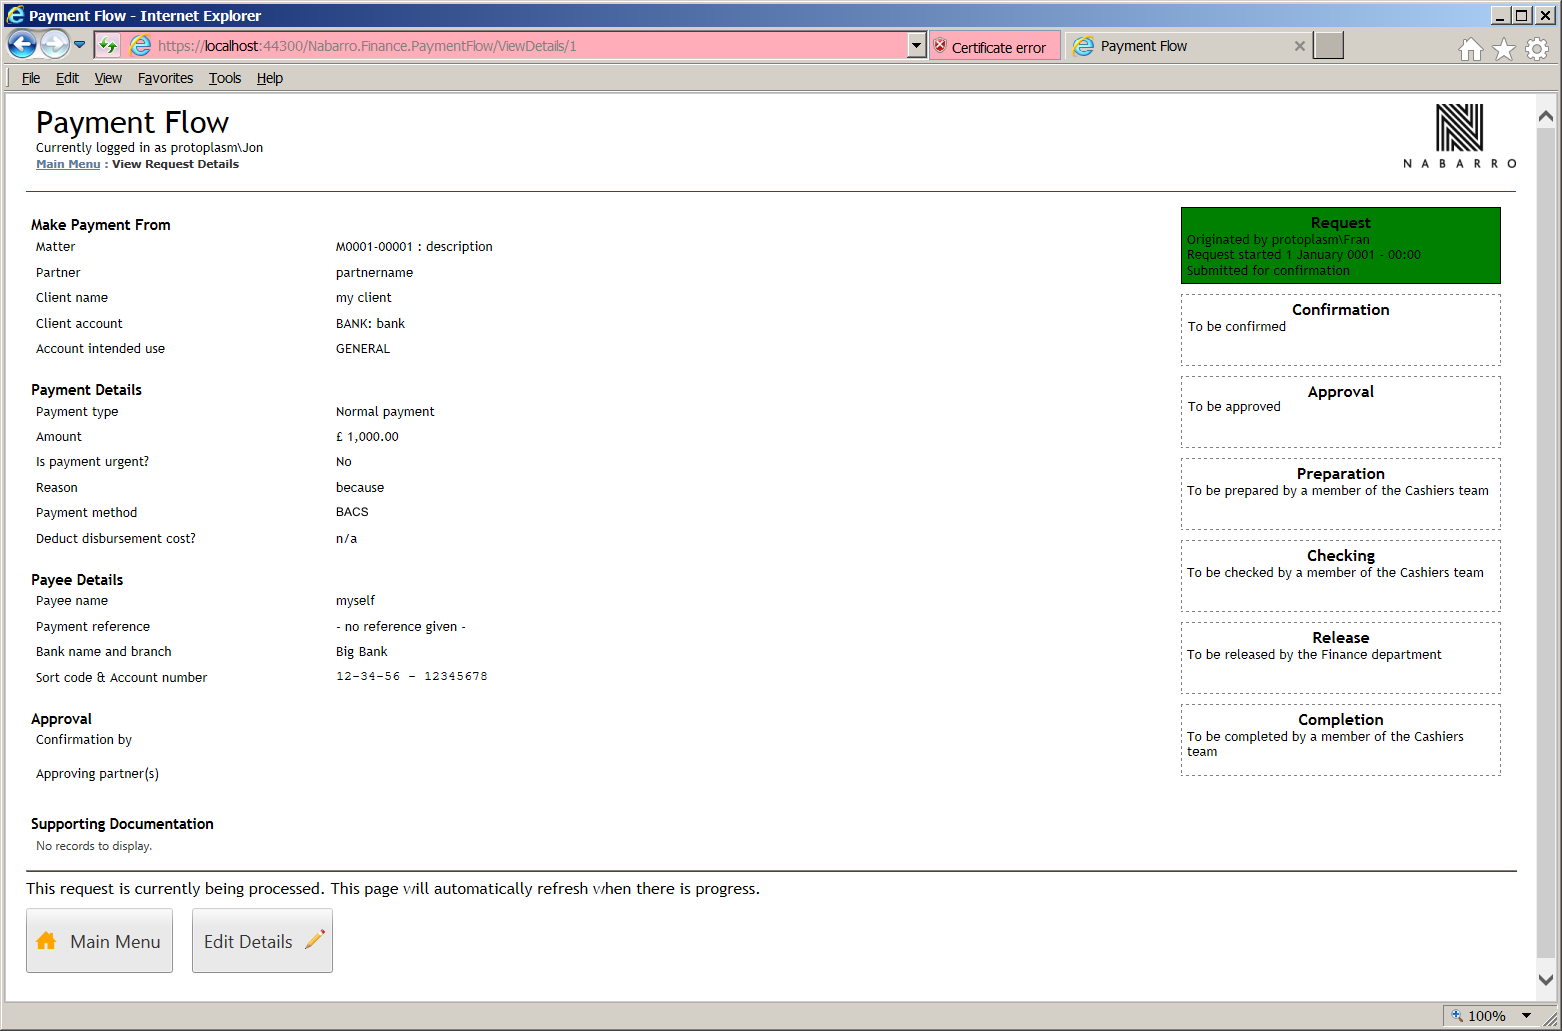
Task: Click the page scrollbar down arrow
Action: (1546, 980)
